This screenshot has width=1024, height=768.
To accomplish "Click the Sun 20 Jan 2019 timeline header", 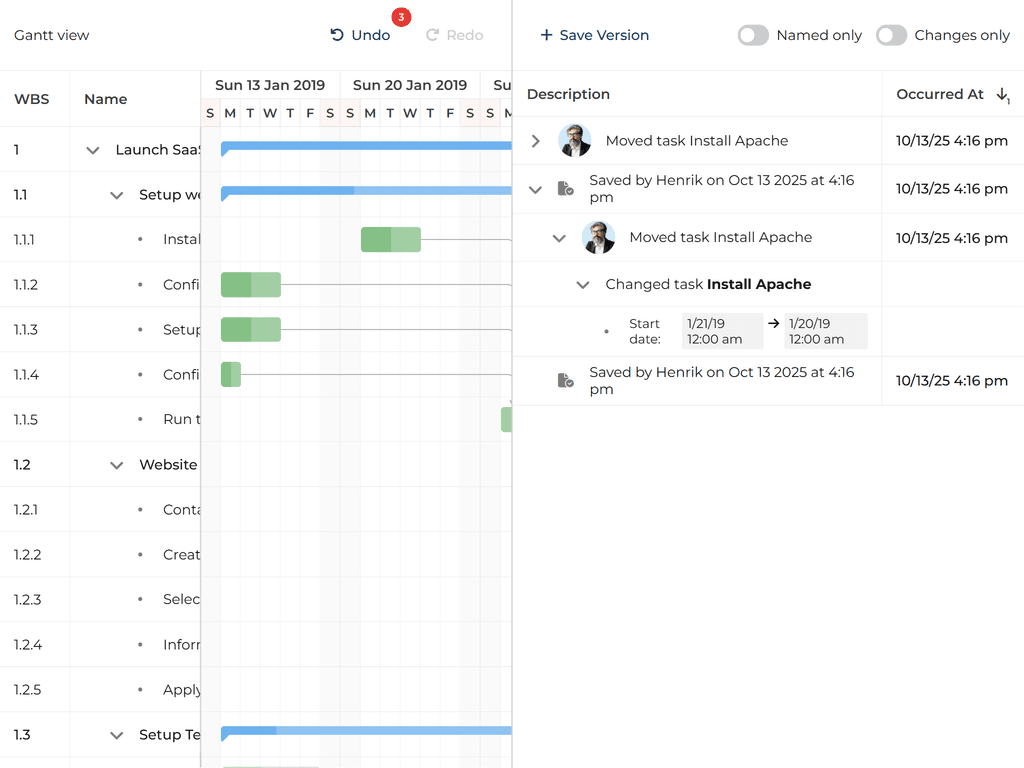I will tap(410, 85).
